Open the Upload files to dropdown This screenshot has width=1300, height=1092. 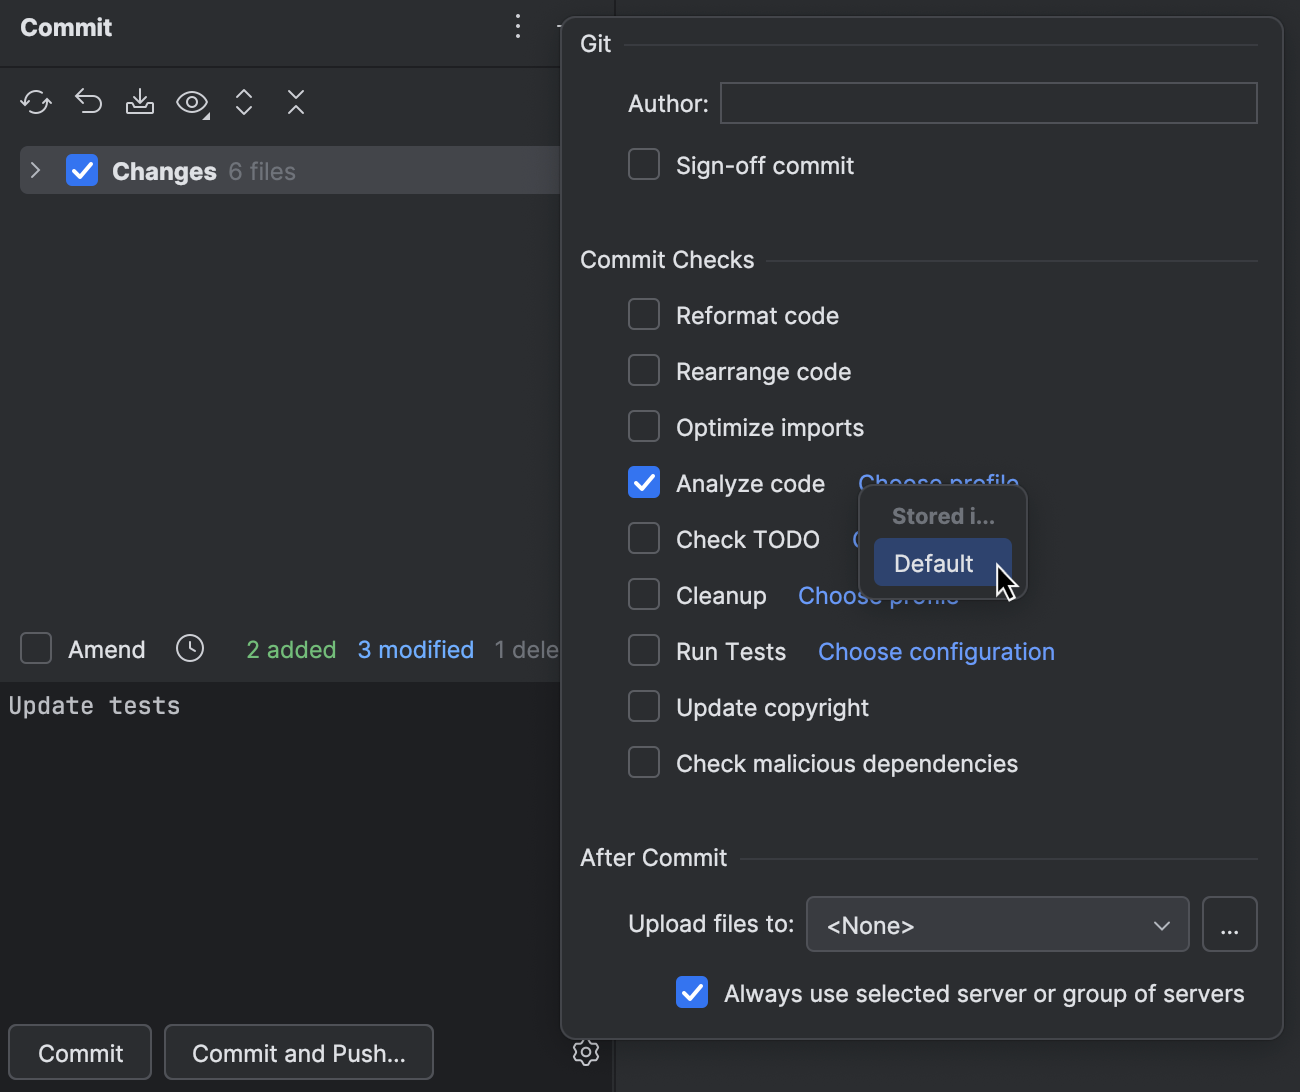click(997, 925)
